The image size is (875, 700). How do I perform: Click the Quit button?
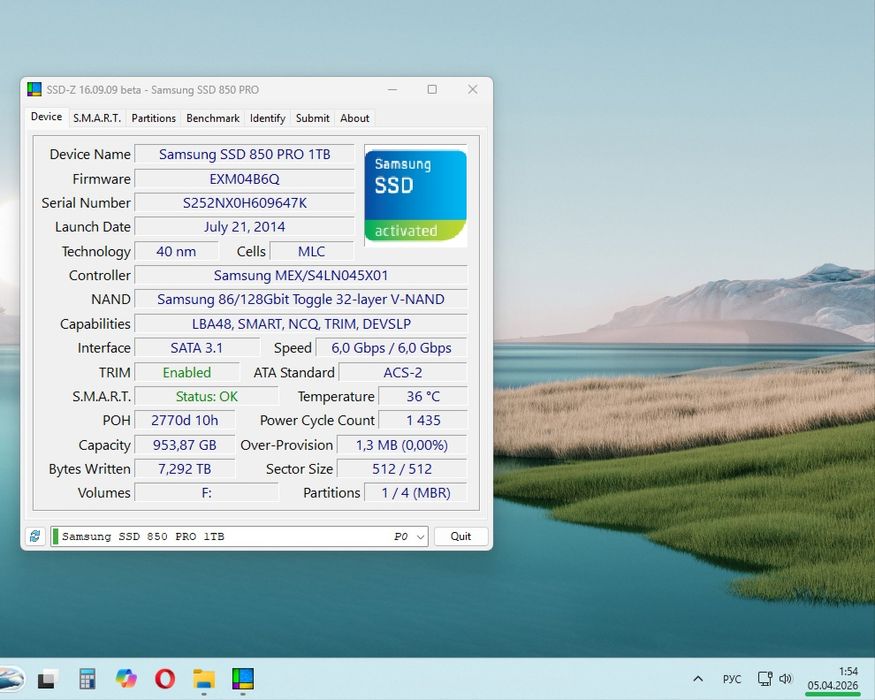[x=461, y=536]
